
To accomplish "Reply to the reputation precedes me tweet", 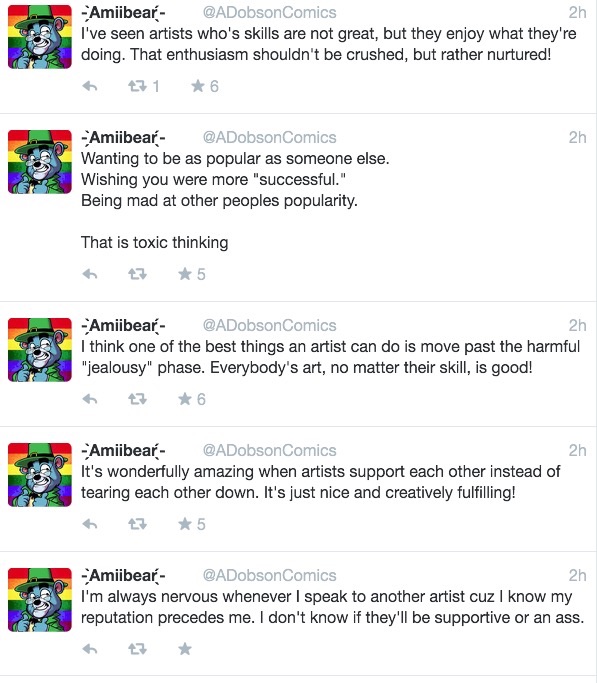I will [90, 649].
